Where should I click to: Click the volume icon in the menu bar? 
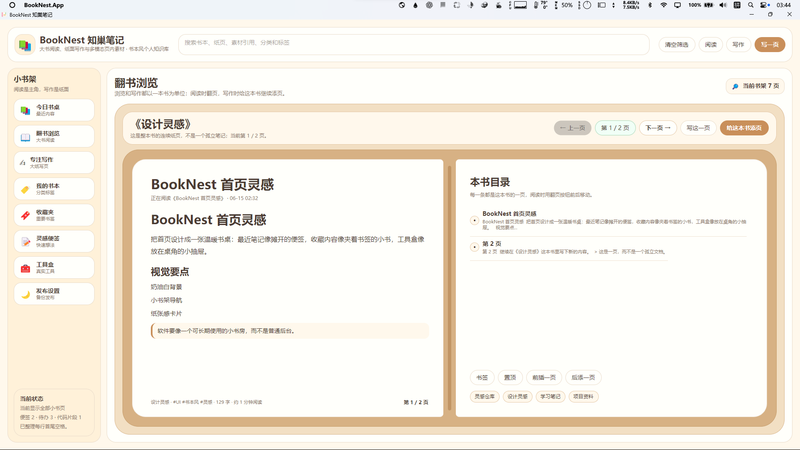pos(722,5)
